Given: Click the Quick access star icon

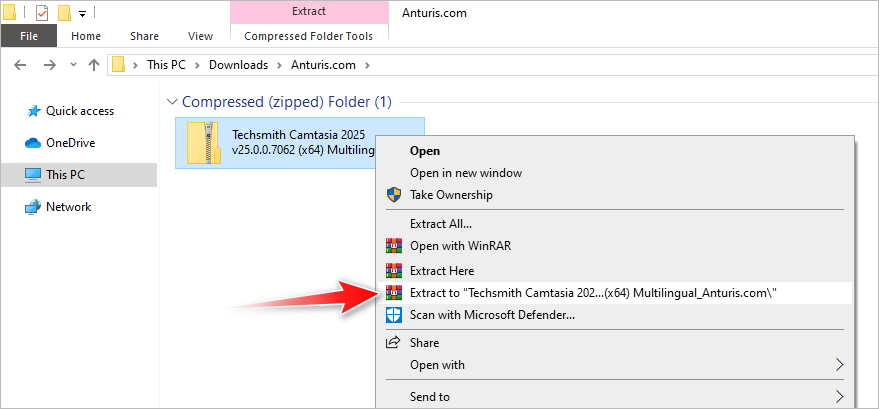Looking at the screenshot, I should coord(33,111).
